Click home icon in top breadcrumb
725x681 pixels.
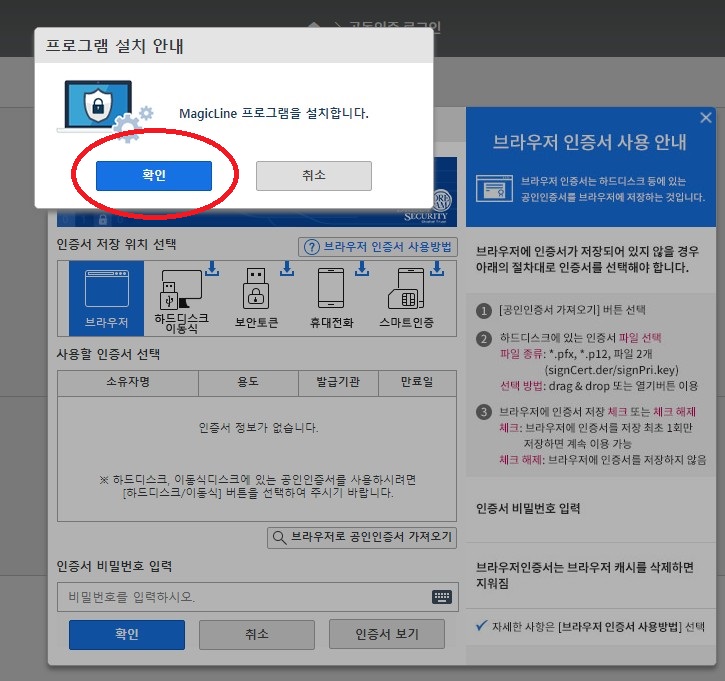pos(314,25)
